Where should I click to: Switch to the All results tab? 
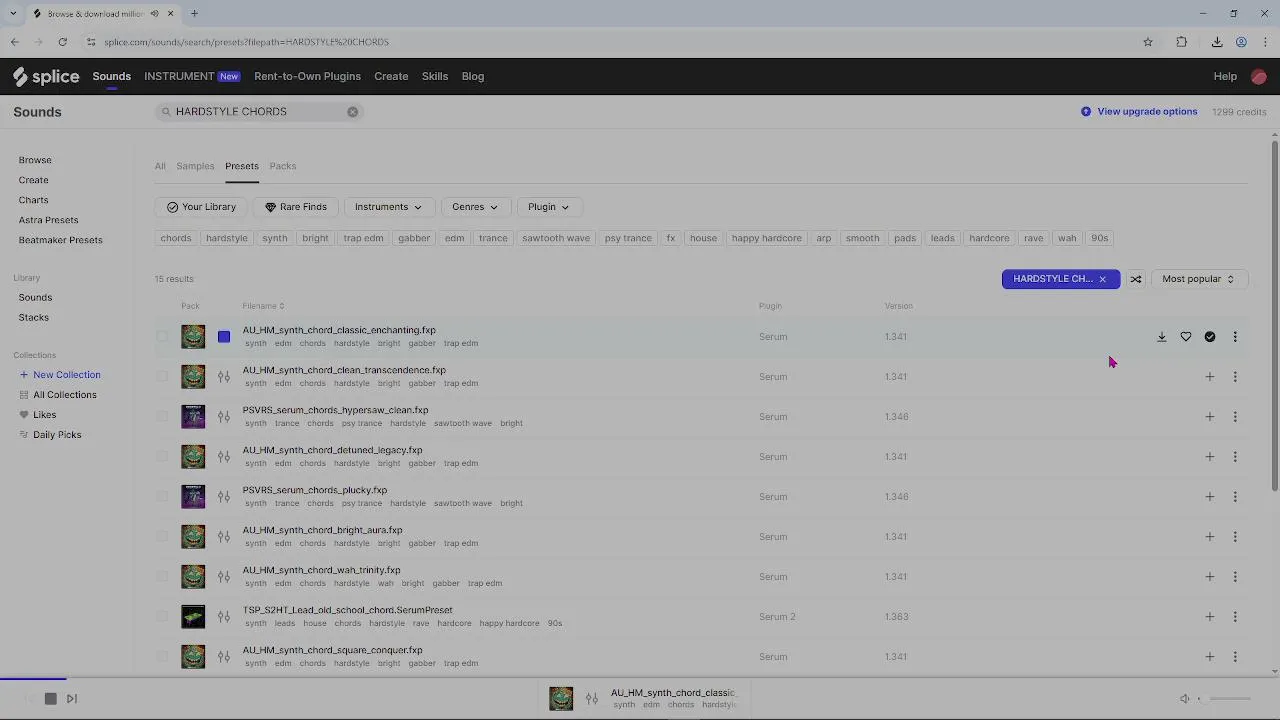(160, 166)
